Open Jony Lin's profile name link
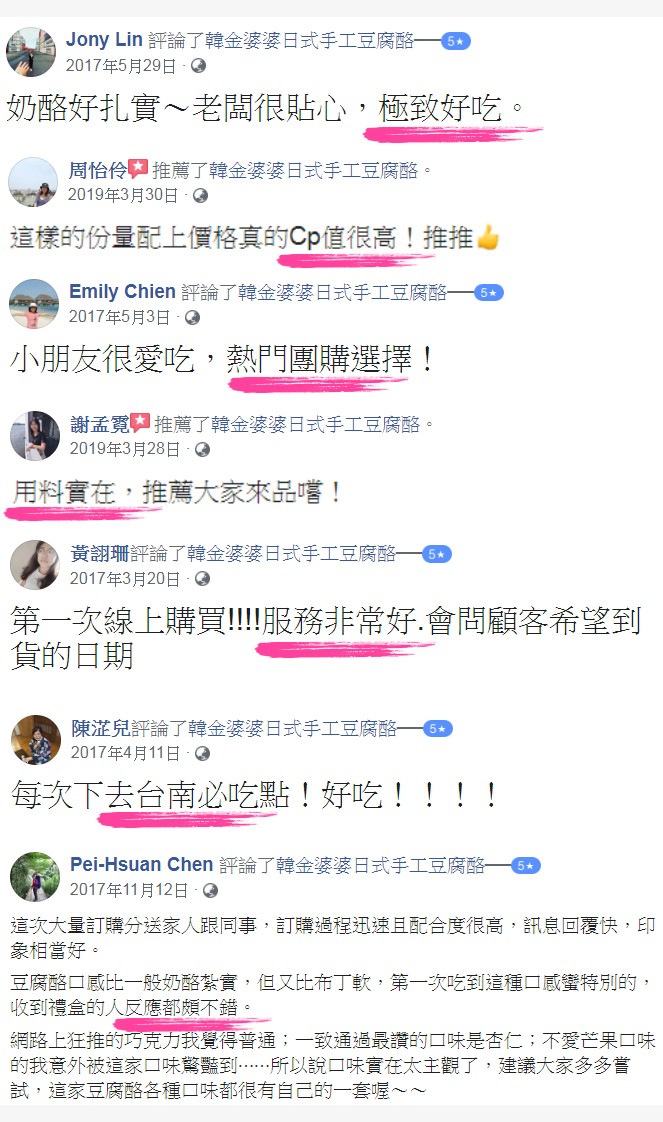Screen dimensions: 663x1122 (x=104, y=40)
